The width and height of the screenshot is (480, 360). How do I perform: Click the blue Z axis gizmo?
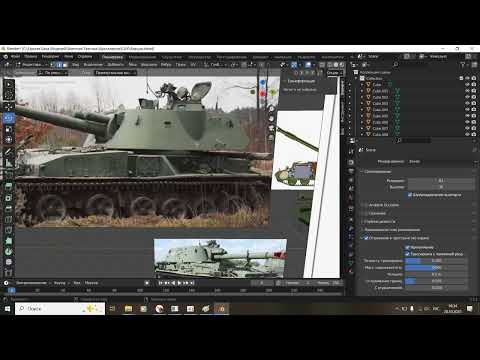(x=263, y=82)
